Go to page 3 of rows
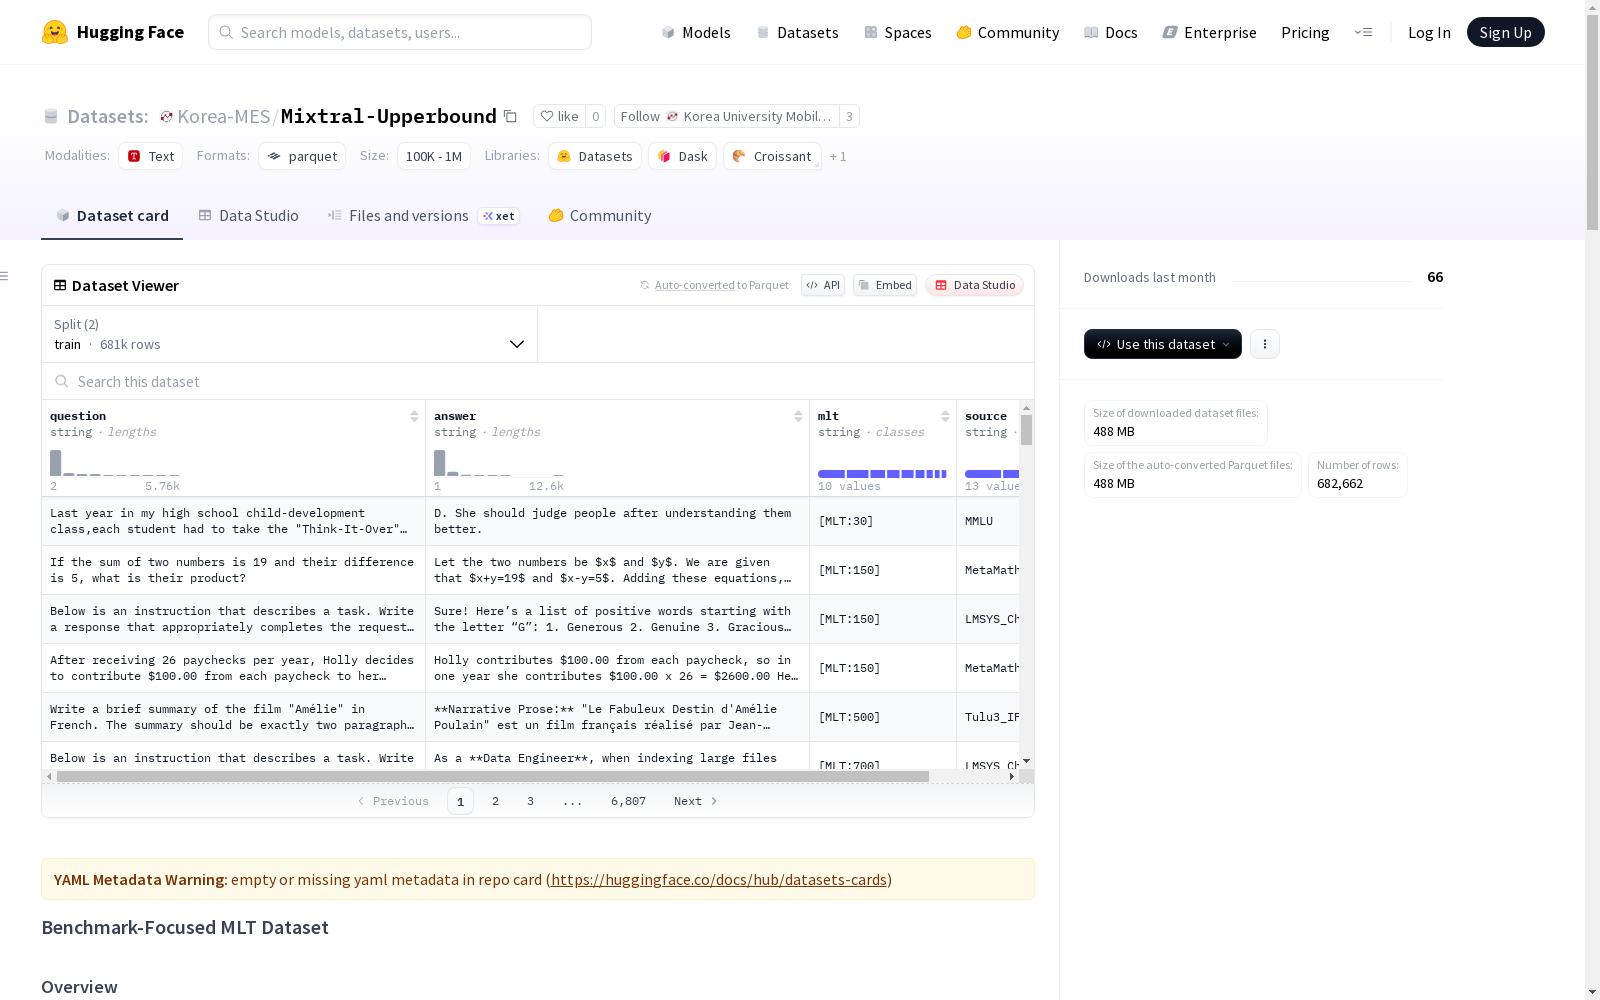The image size is (1600, 1000). [x=530, y=801]
